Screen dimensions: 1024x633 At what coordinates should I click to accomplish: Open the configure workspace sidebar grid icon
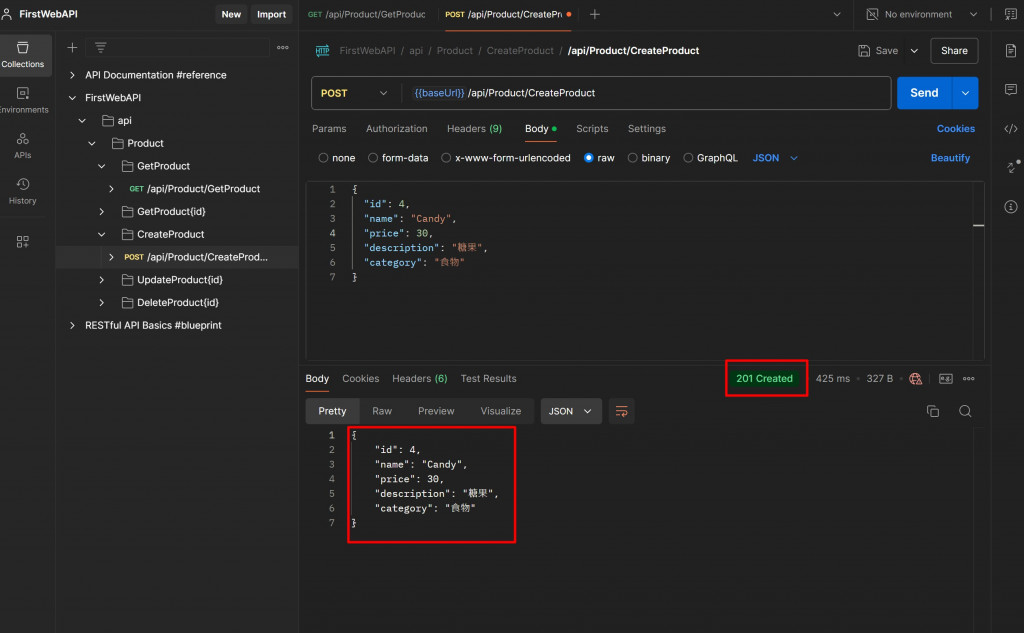click(x=23, y=242)
